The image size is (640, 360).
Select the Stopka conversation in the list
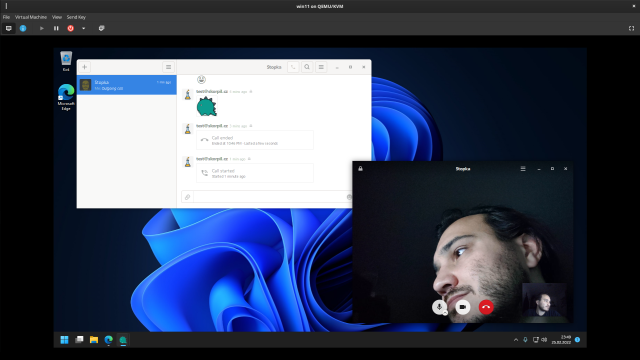[x=127, y=85]
